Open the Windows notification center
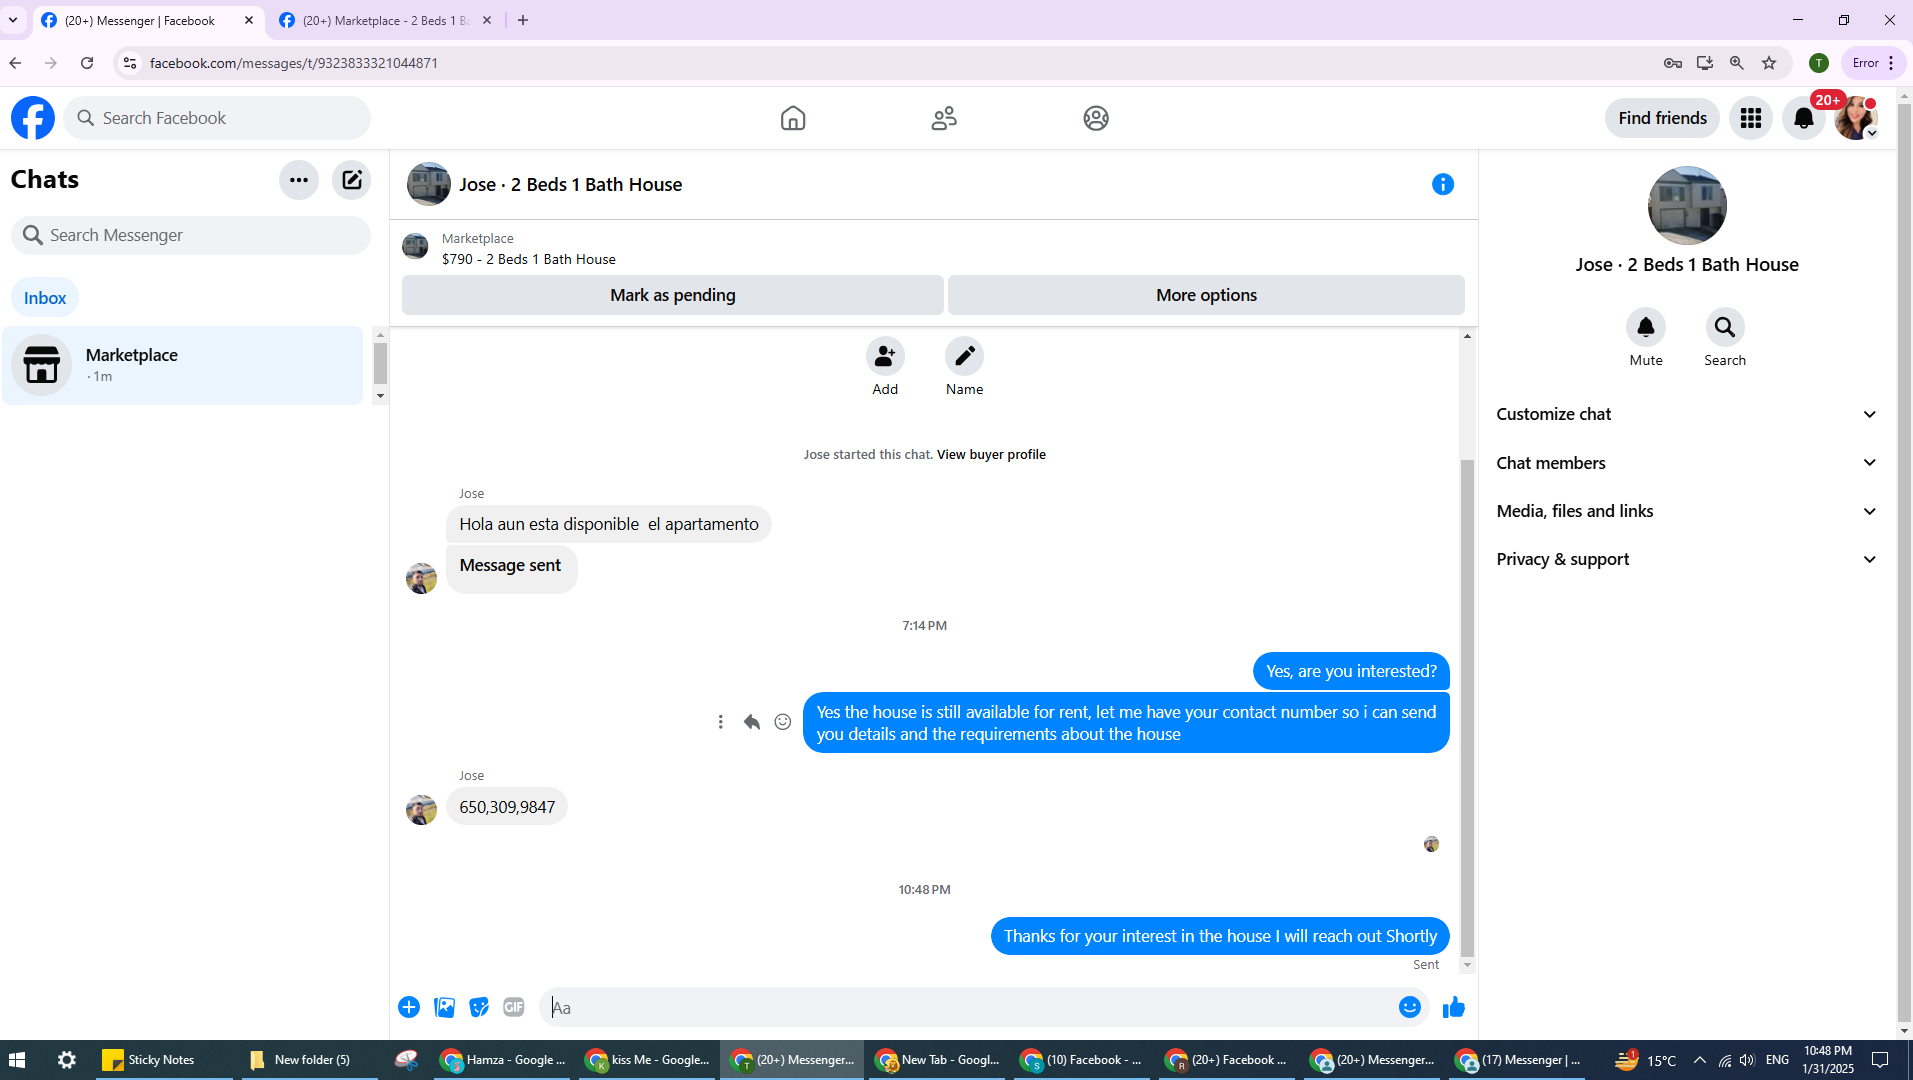Screen dimensions: 1913x1080 [1880, 1060]
